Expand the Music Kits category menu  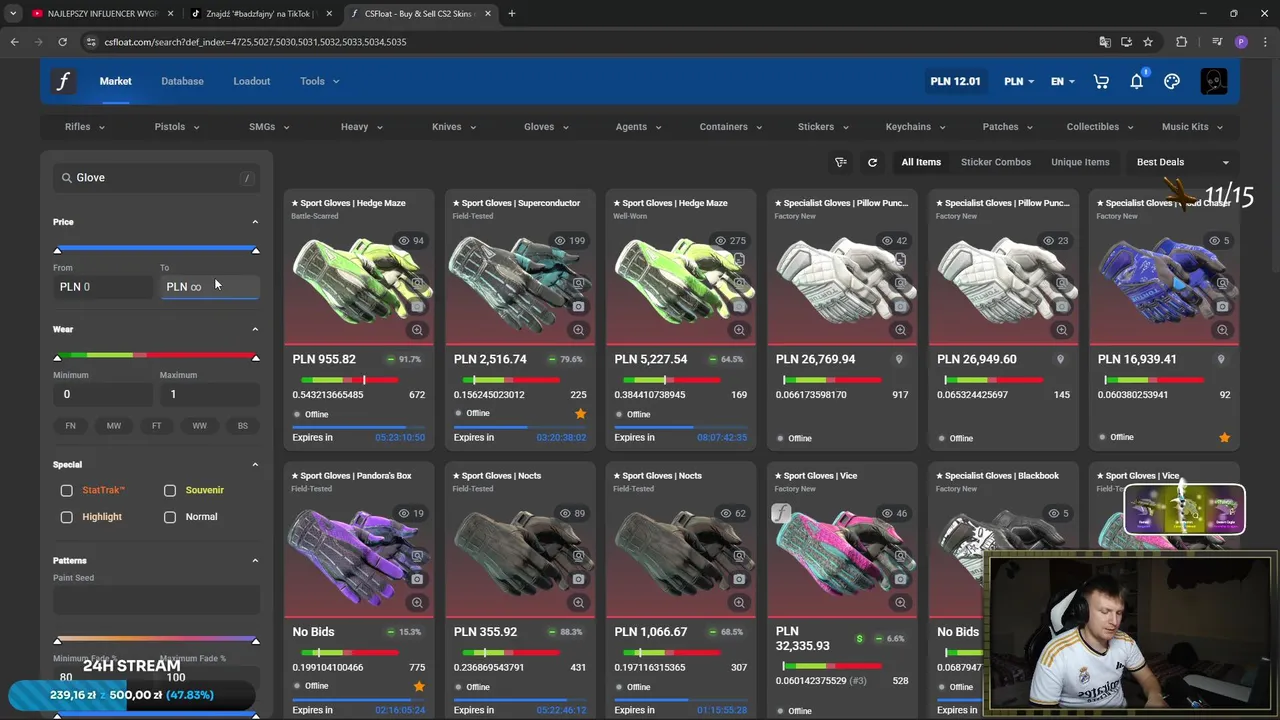[x=1192, y=127]
